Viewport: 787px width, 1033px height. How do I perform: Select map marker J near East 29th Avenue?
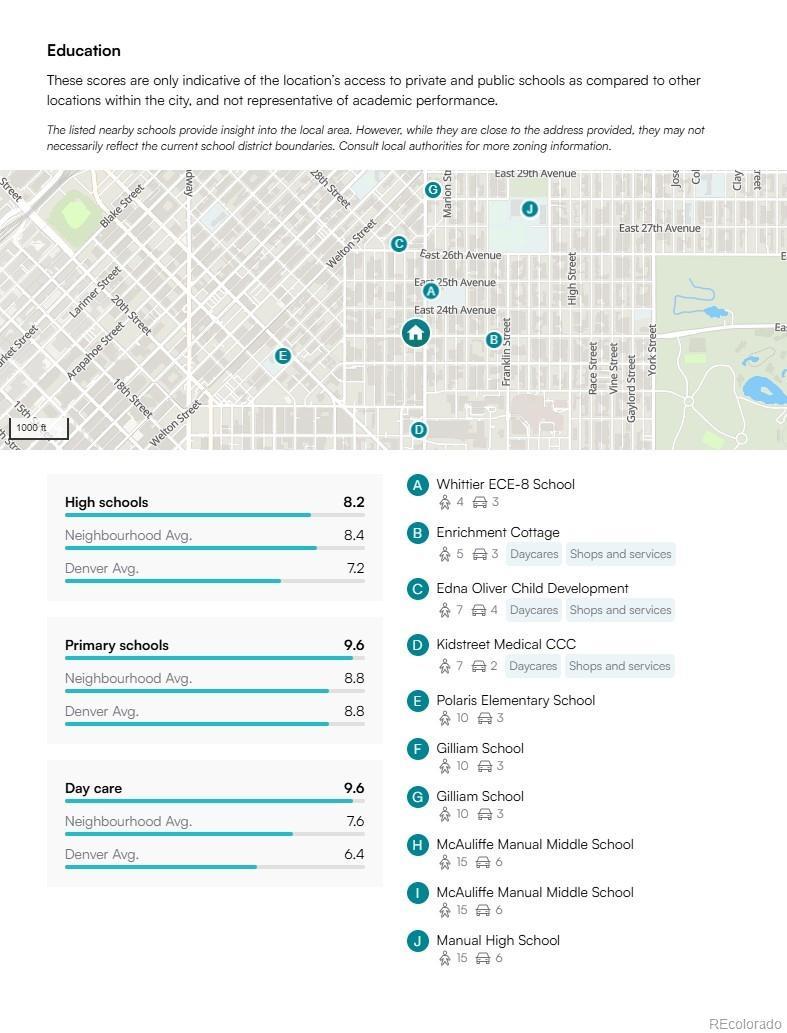530,209
